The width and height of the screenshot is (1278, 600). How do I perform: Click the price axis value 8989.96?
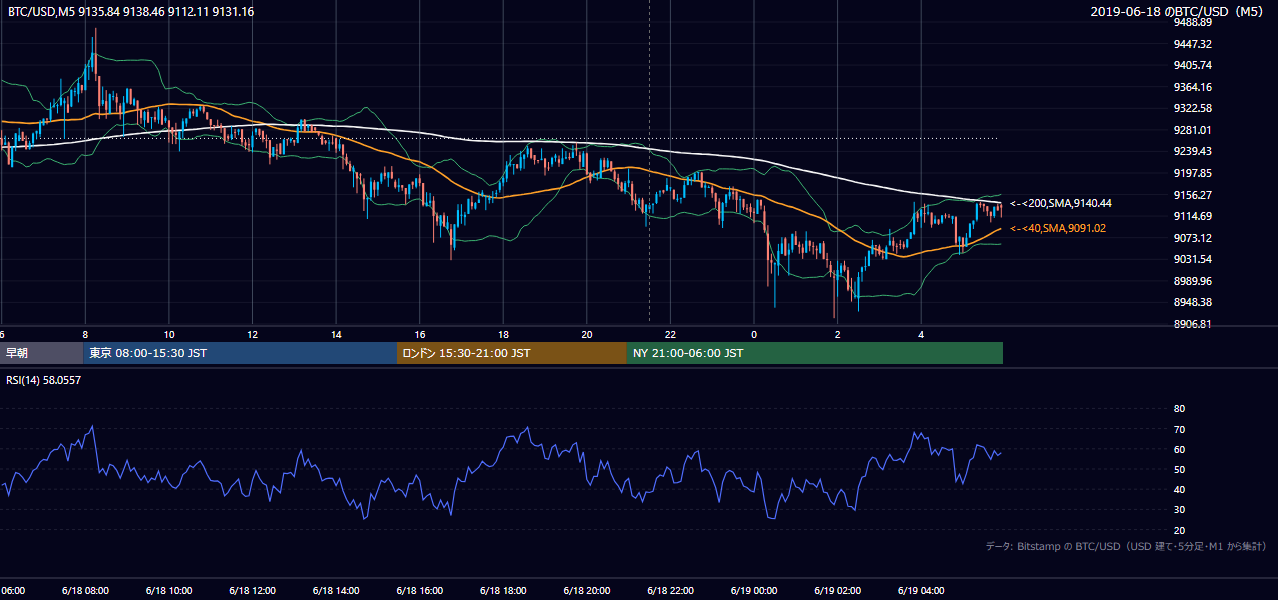pyautogui.click(x=1193, y=281)
